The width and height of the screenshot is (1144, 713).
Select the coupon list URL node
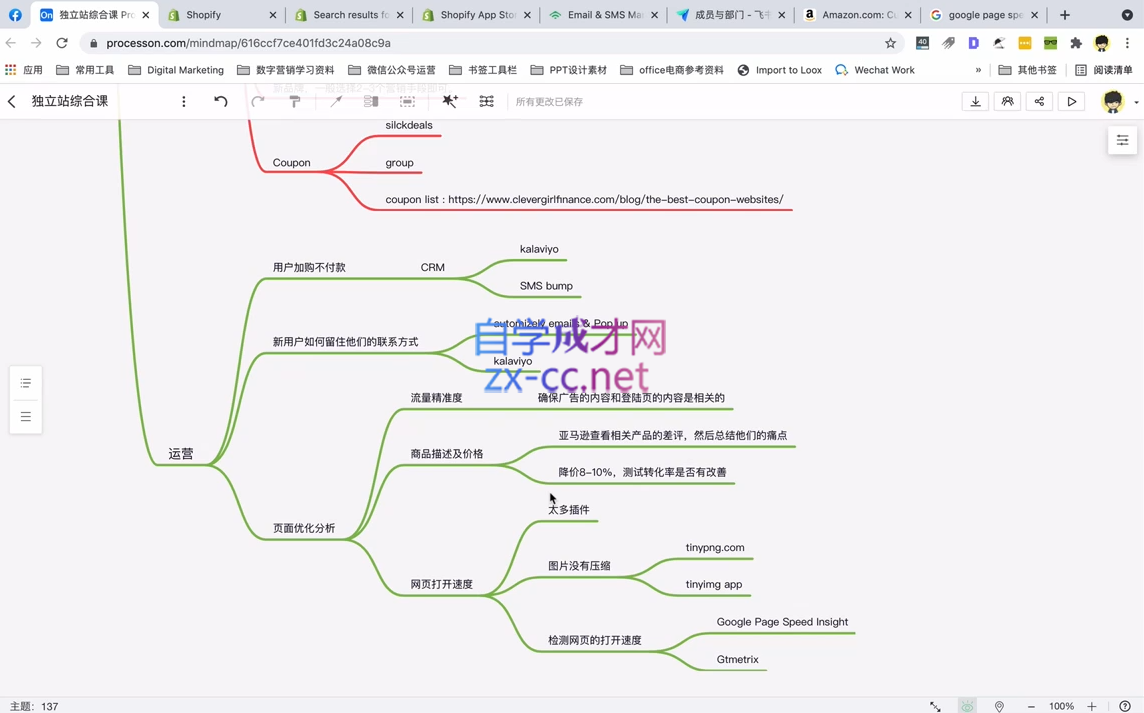(584, 199)
